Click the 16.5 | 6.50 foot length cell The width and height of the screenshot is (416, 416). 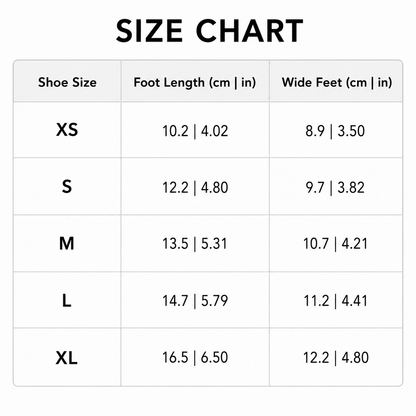[195, 357]
